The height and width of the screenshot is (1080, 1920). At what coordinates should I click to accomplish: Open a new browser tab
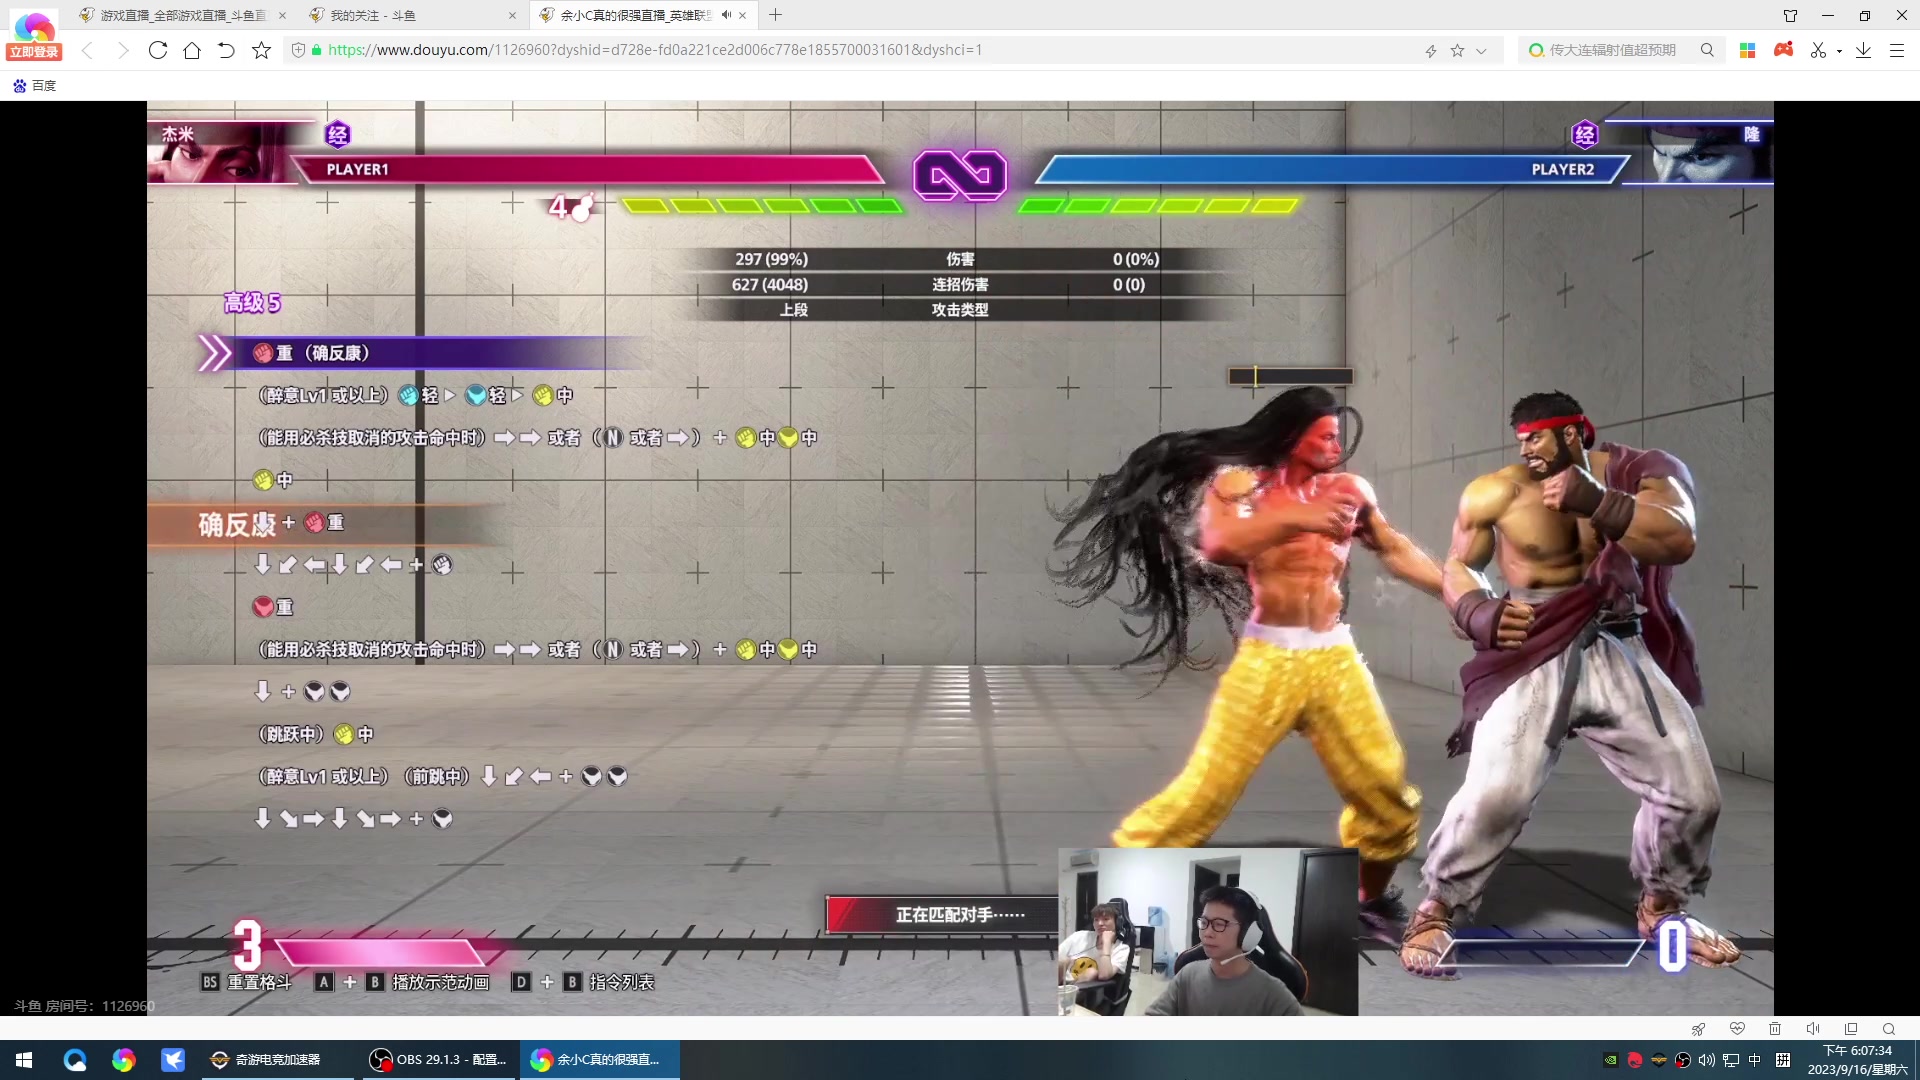click(x=775, y=15)
